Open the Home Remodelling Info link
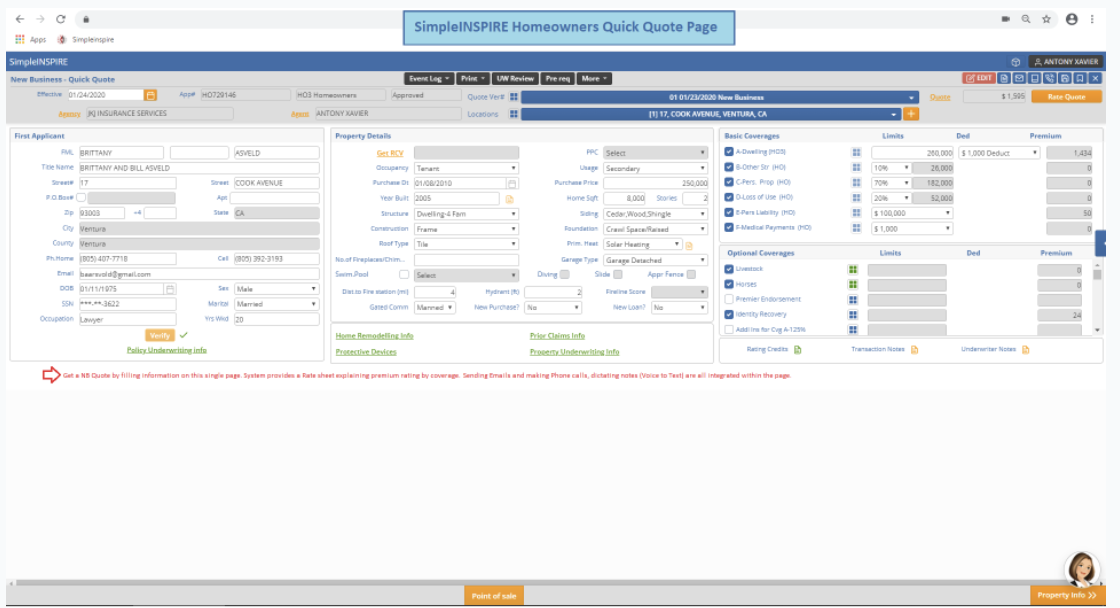 374,336
